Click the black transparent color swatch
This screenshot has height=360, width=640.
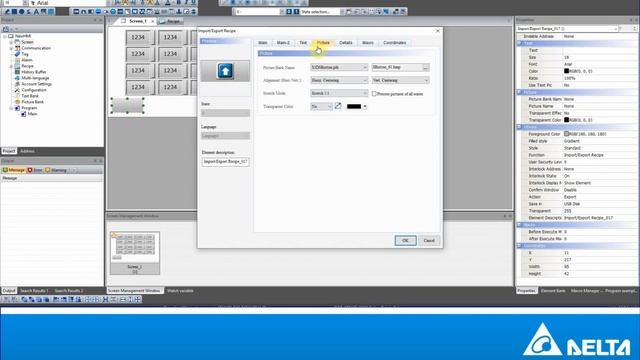point(353,107)
